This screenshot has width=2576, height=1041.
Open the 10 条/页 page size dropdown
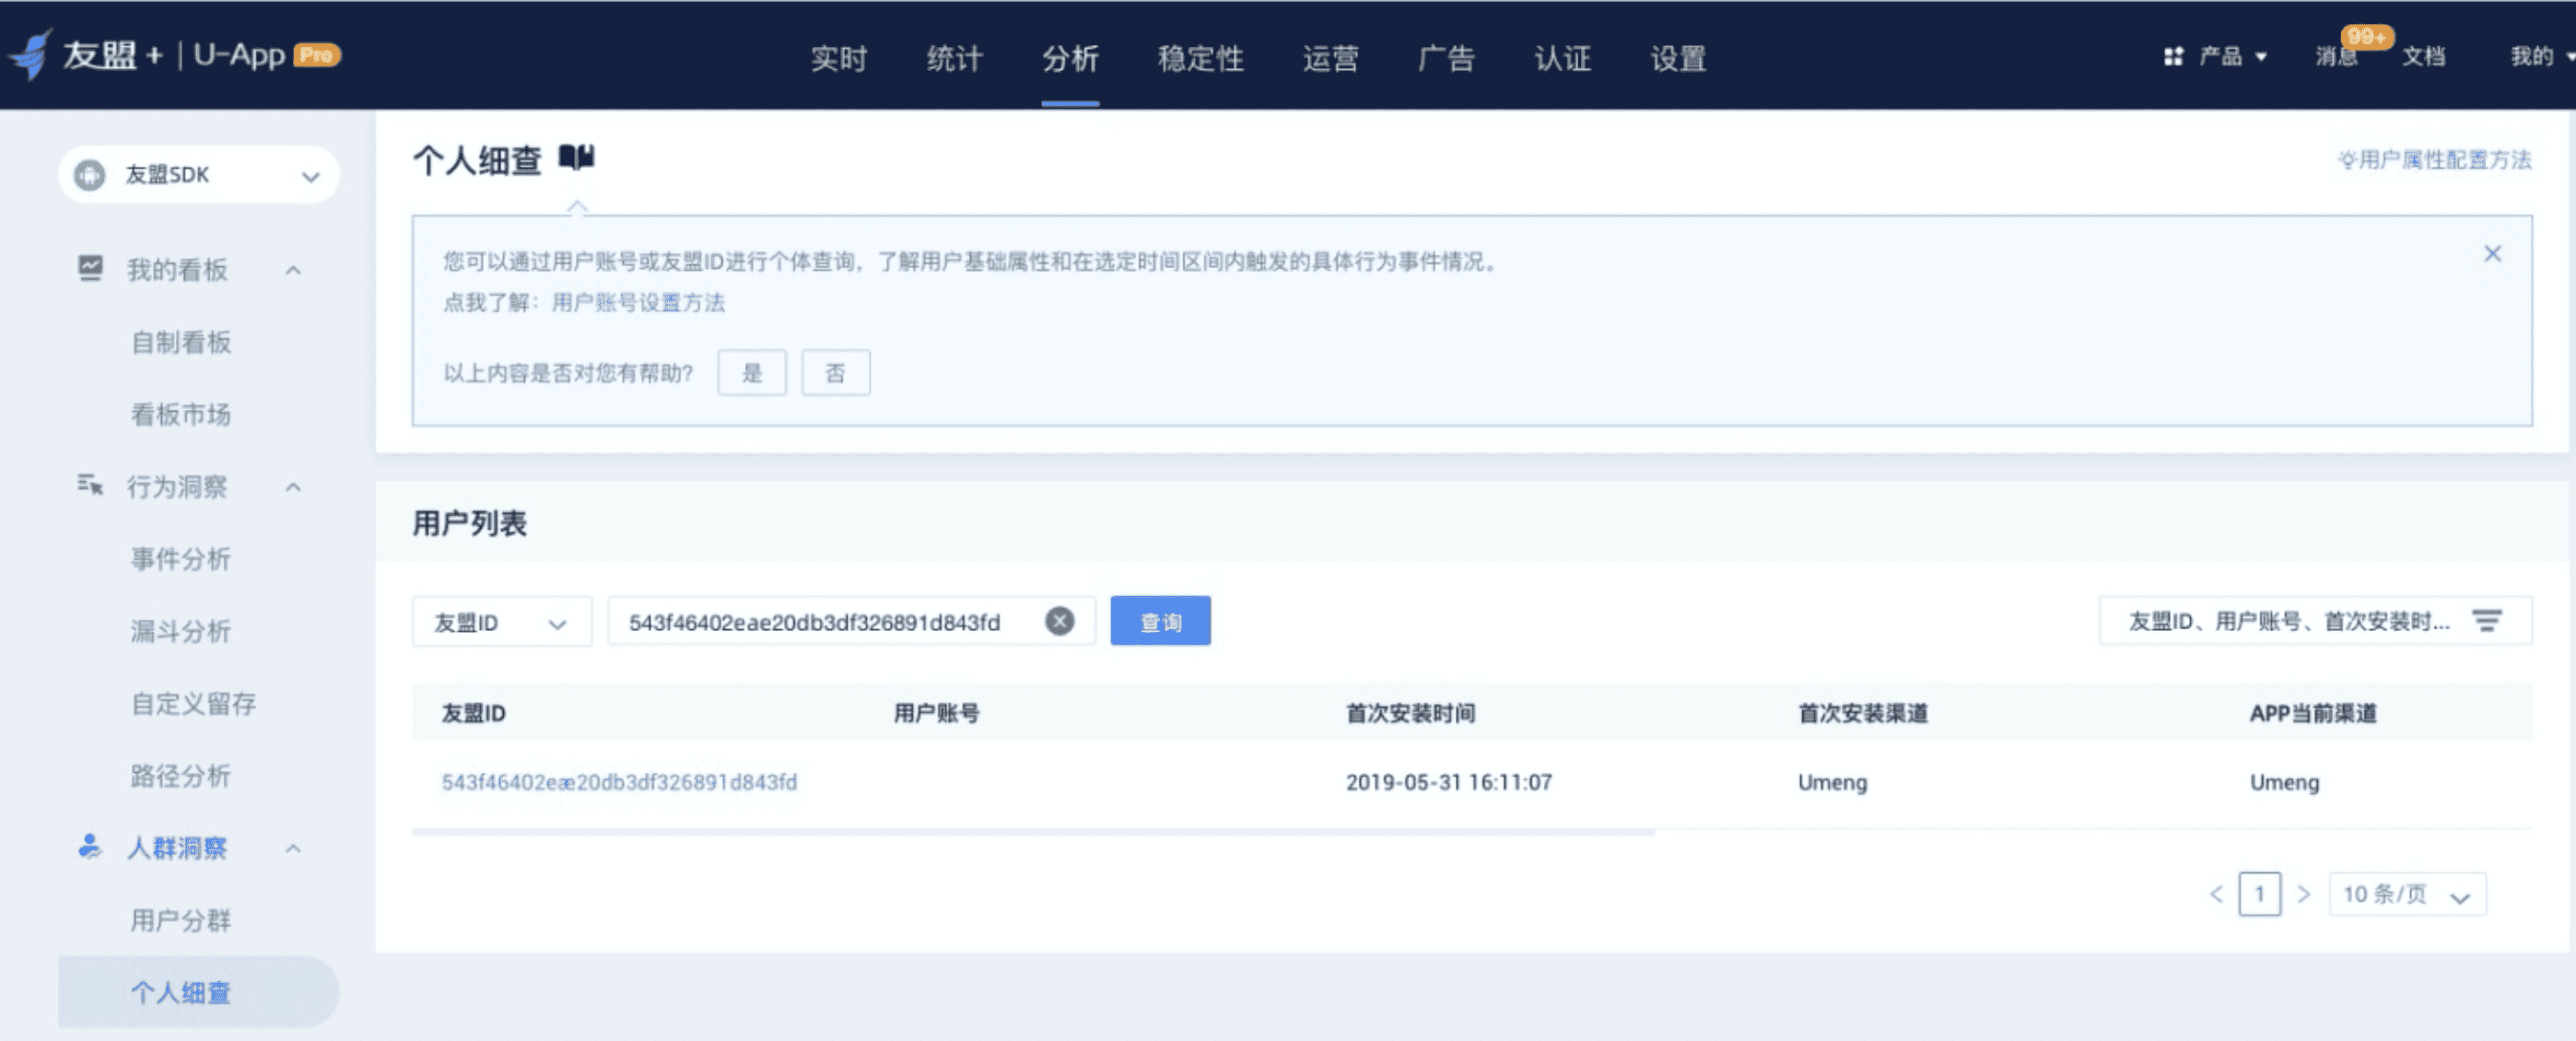click(2407, 894)
